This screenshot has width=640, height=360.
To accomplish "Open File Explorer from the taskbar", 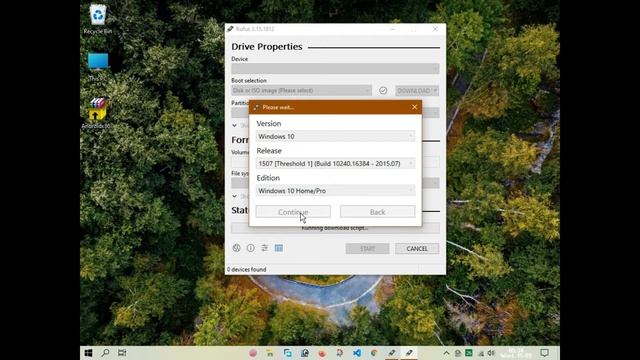I will pyautogui.click(x=270, y=353).
